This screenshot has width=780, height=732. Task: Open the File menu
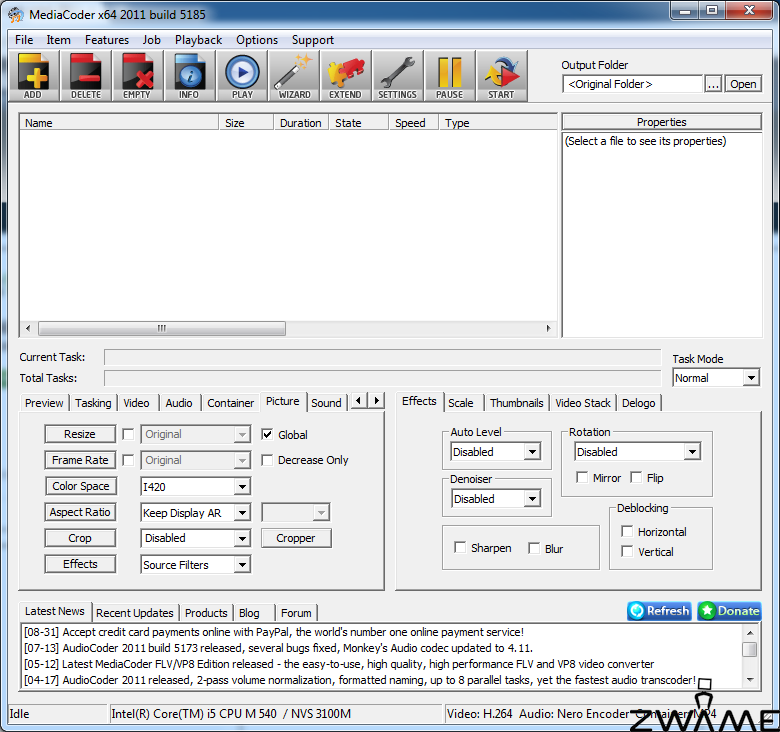pos(24,40)
